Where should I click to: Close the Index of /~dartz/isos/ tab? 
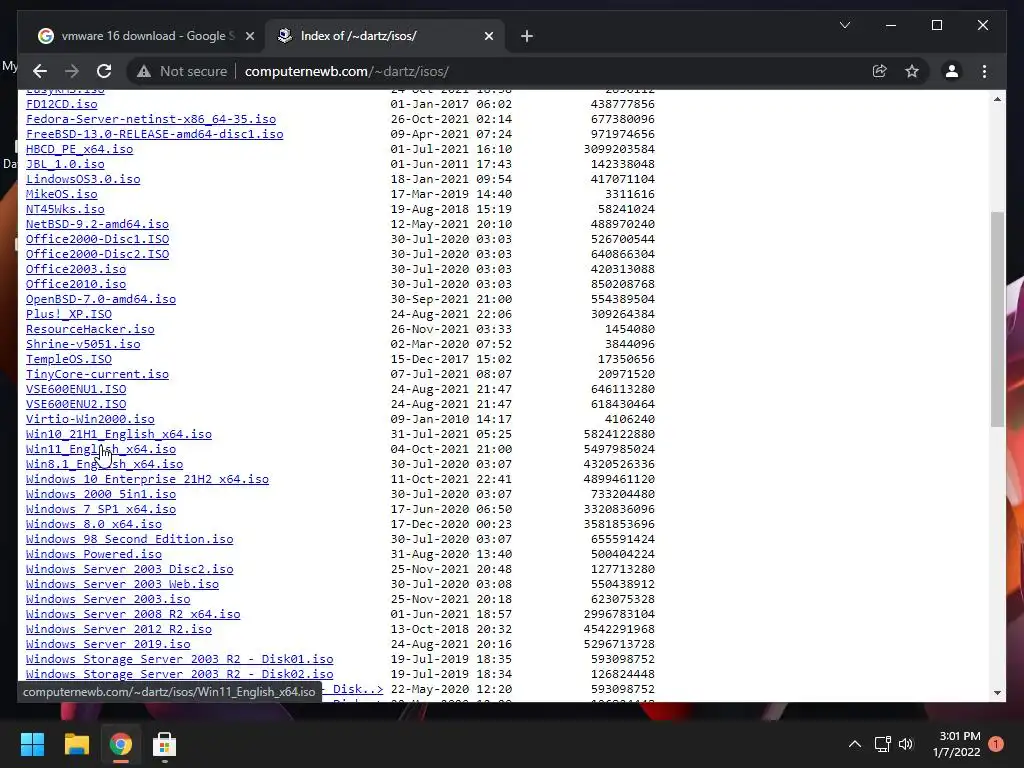488,36
